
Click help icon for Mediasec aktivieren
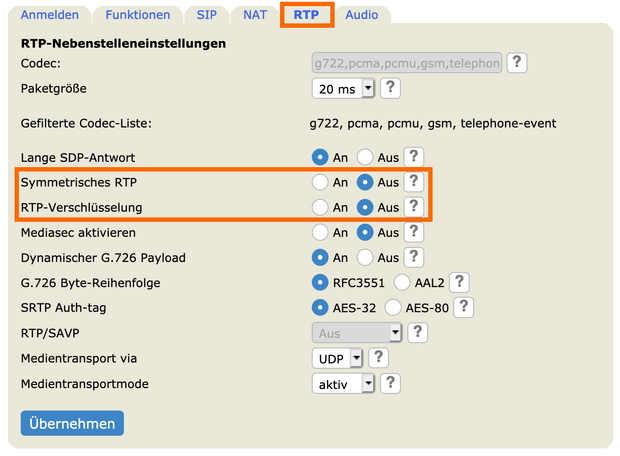tap(414, 232)
